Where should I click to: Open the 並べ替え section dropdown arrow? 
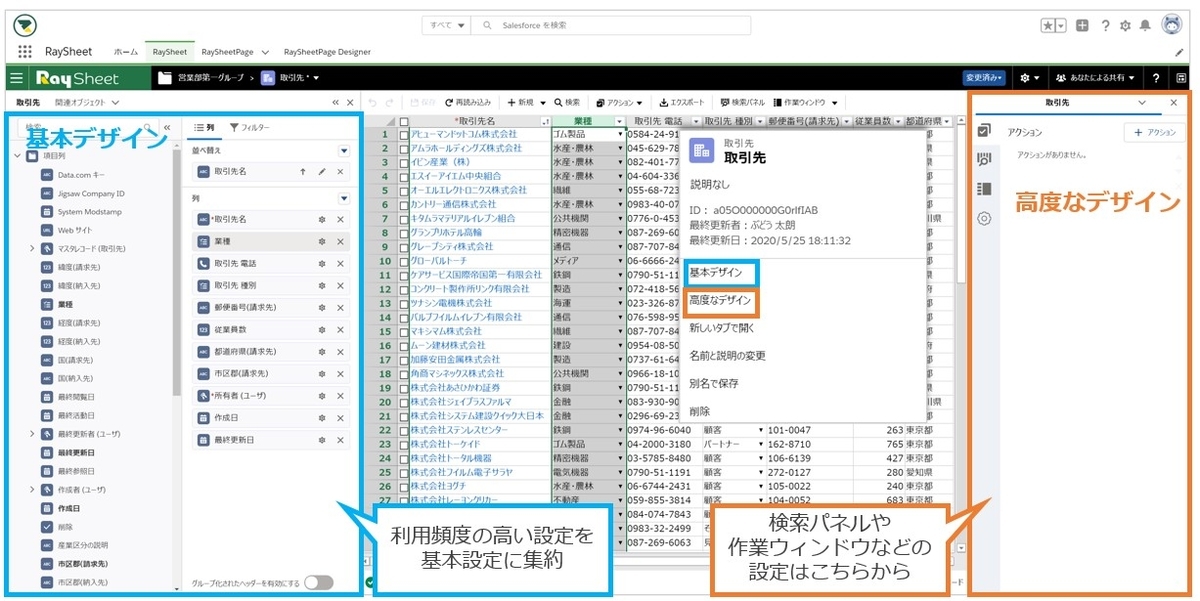(x=344, y=150)
